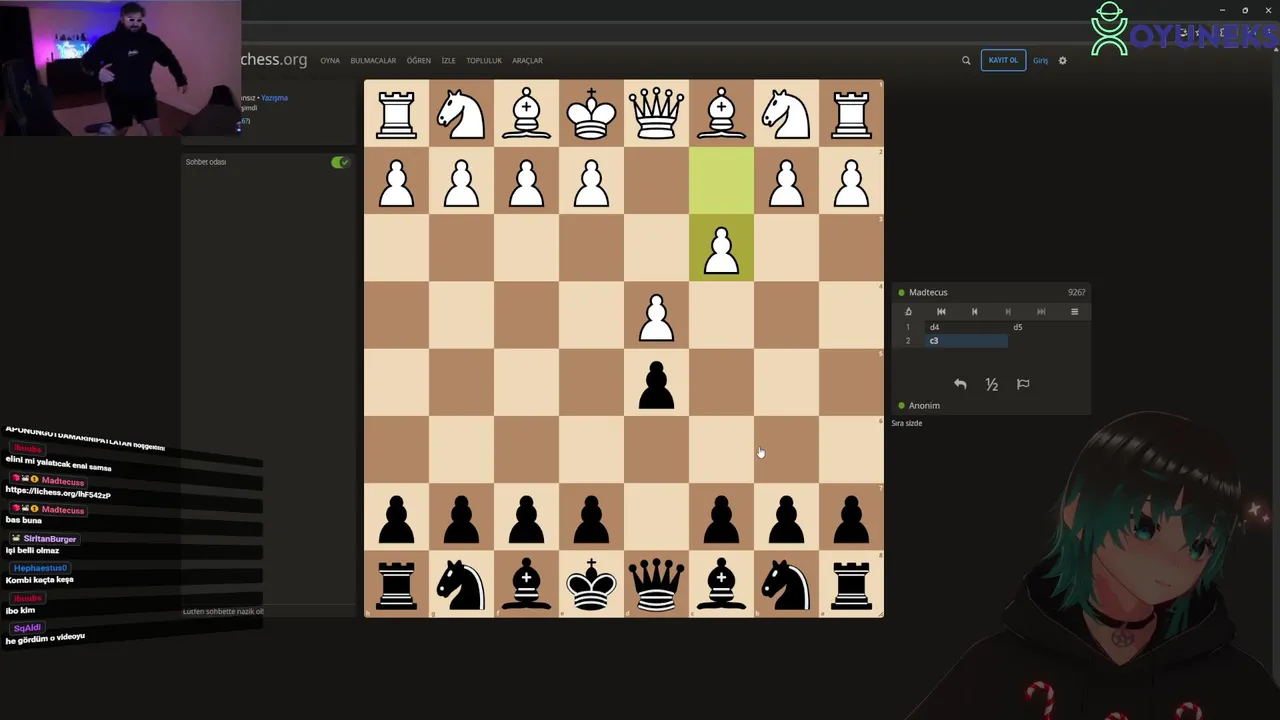Jump to the first move
The height and width of the screenshot is (720, 1280).
(941, 312)
